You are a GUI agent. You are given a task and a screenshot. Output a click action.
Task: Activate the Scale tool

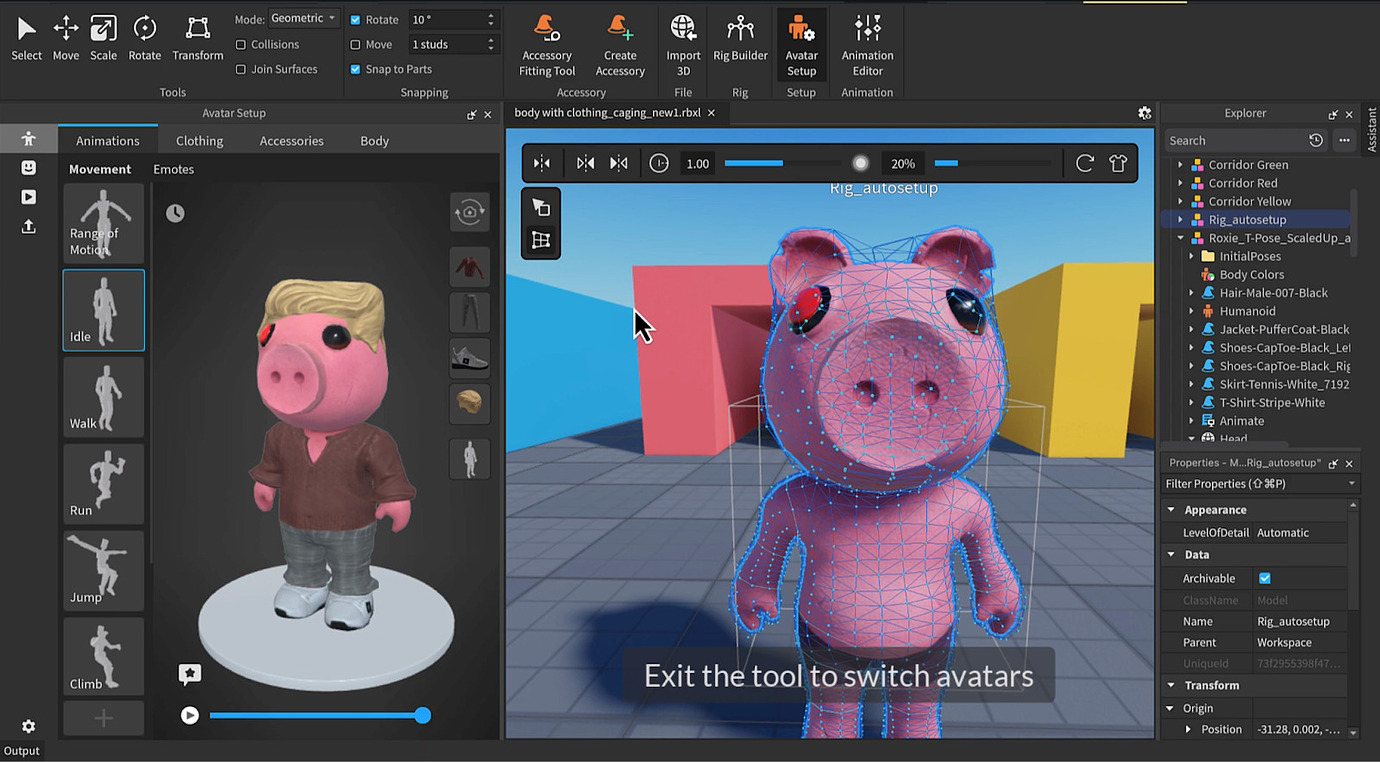tap(103, 38)
